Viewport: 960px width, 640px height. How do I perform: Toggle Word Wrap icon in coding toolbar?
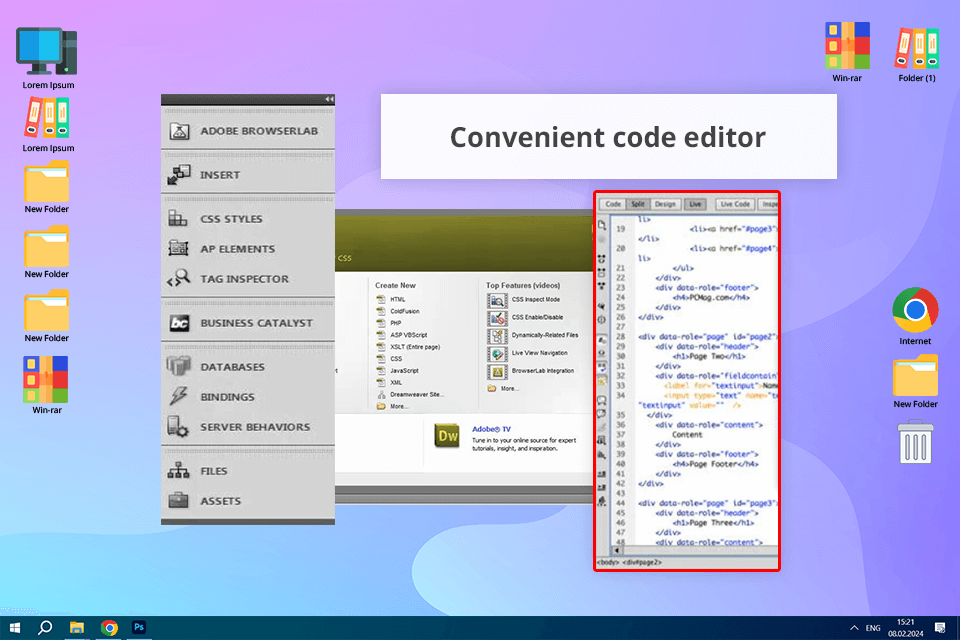point(602,367)
